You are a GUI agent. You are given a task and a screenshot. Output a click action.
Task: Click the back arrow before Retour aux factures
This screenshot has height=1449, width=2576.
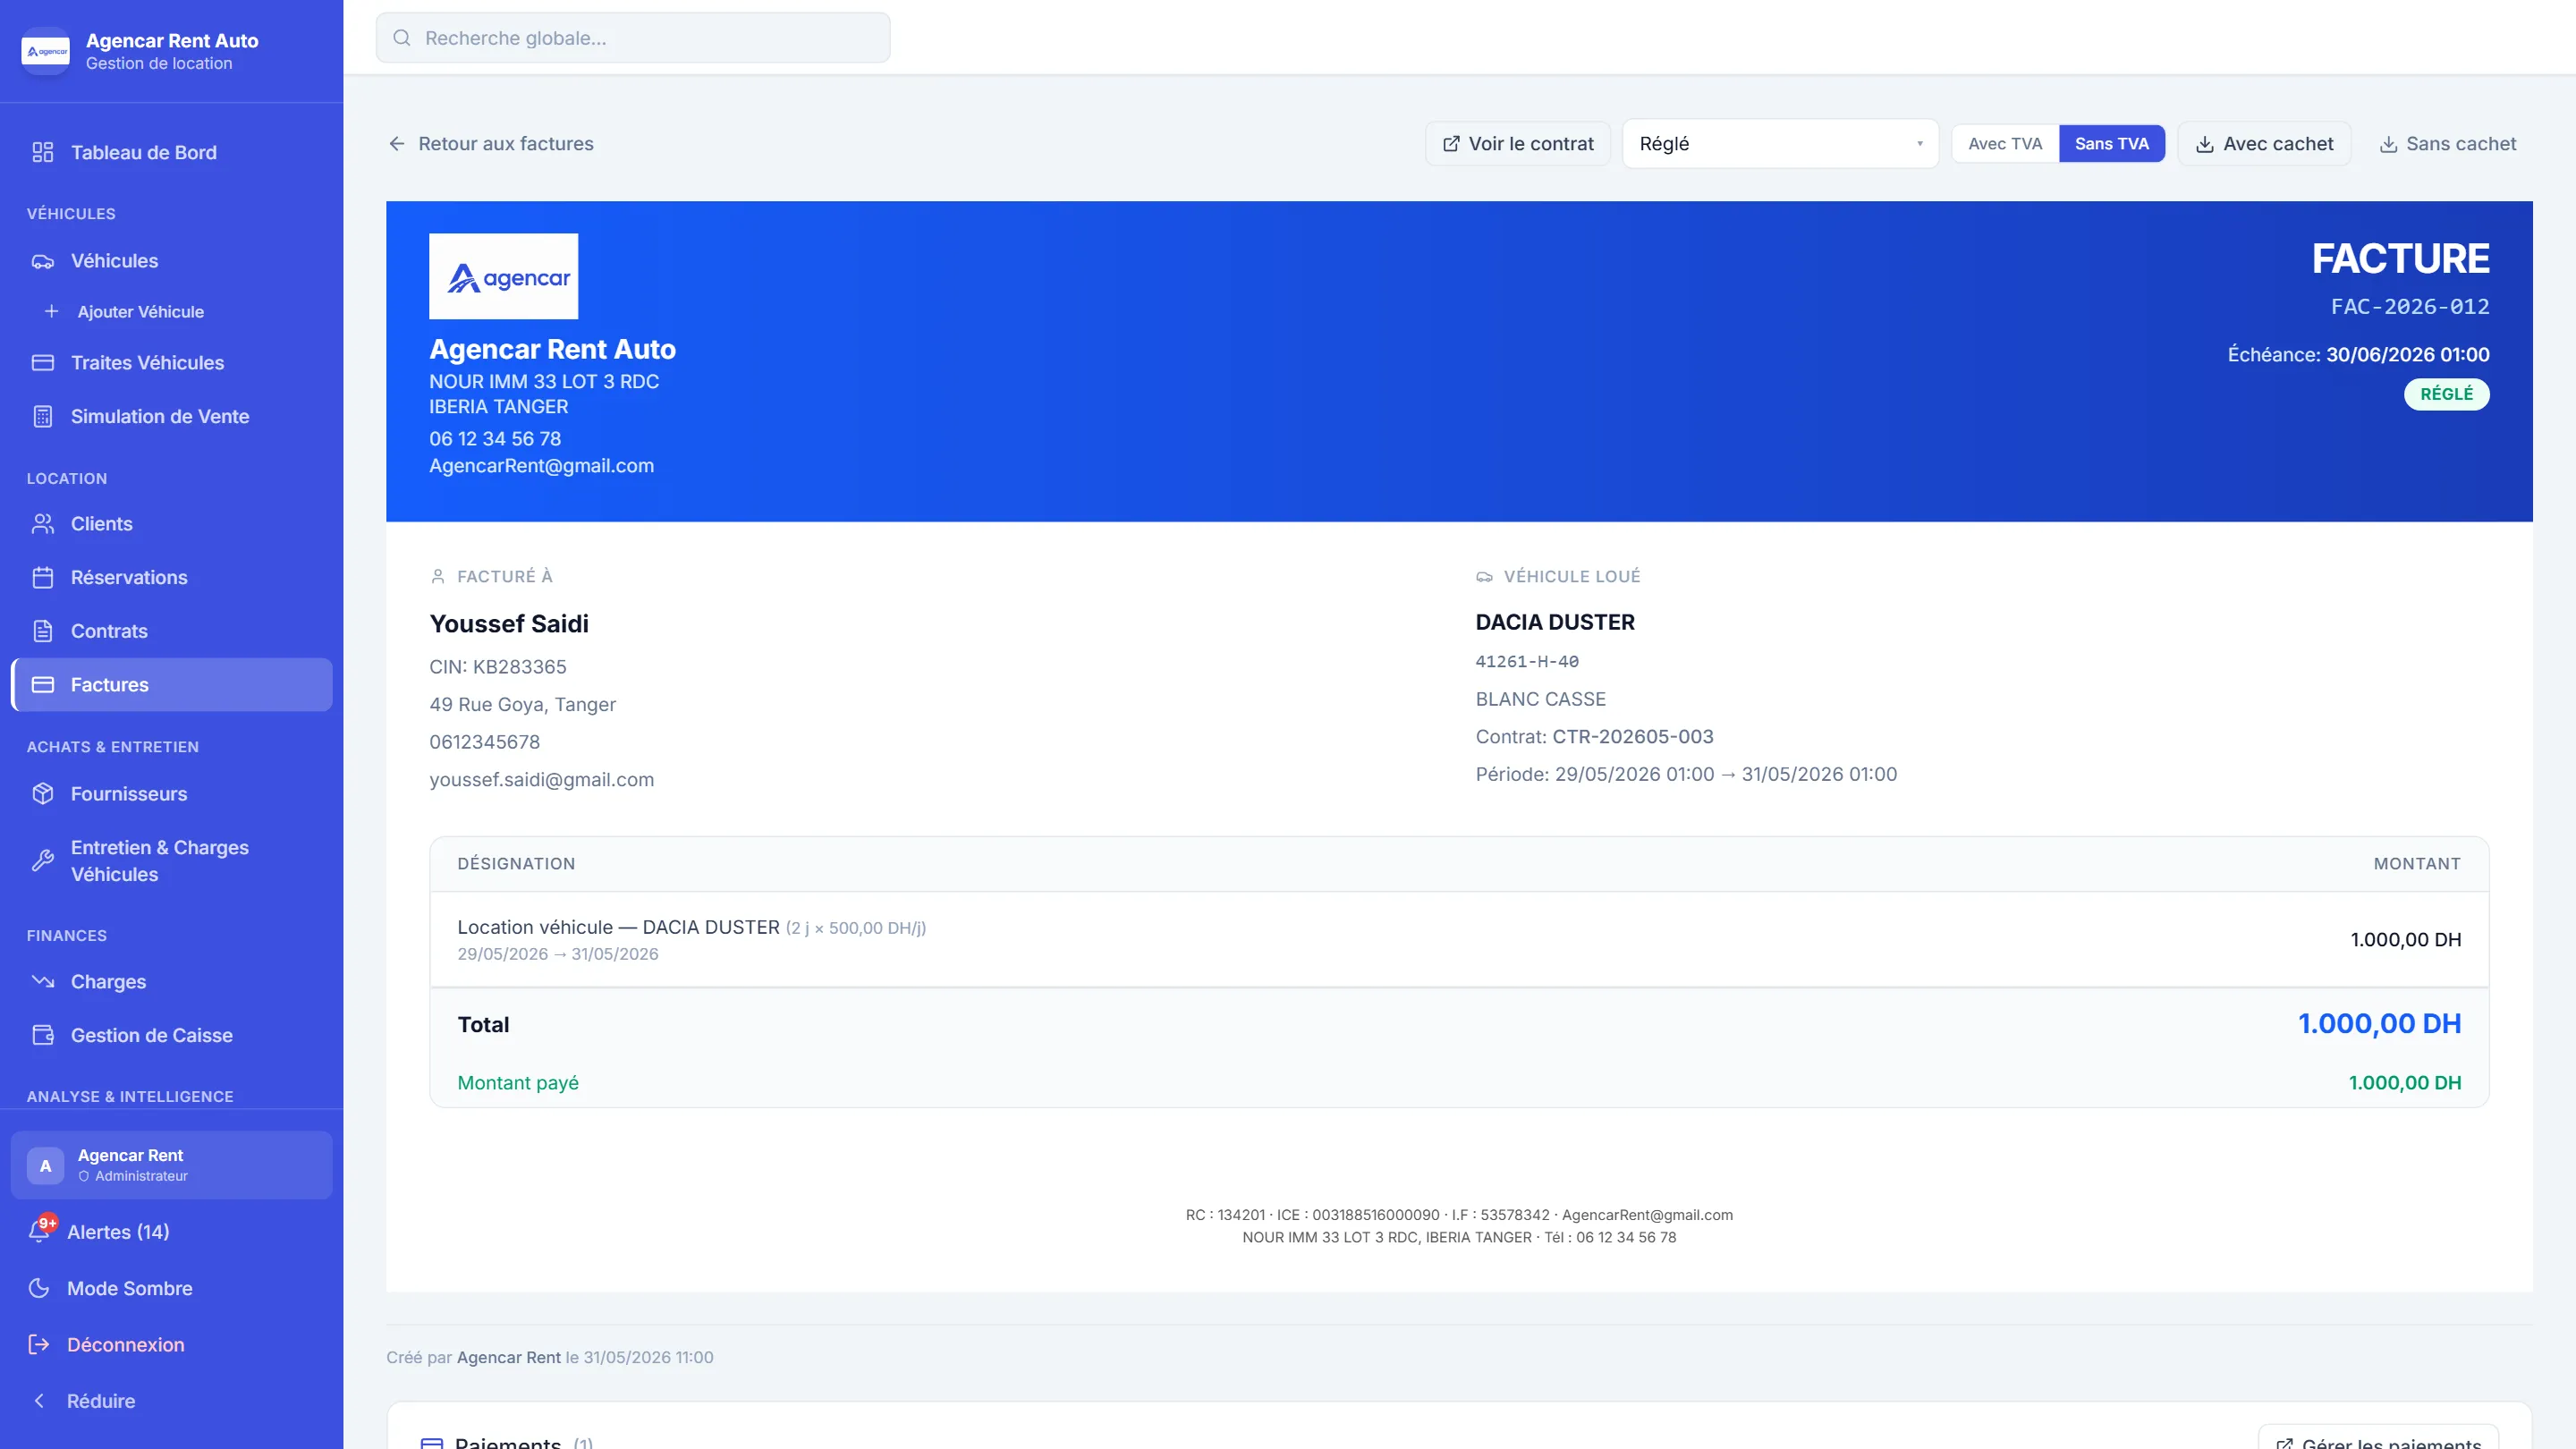tap(397, 144)
